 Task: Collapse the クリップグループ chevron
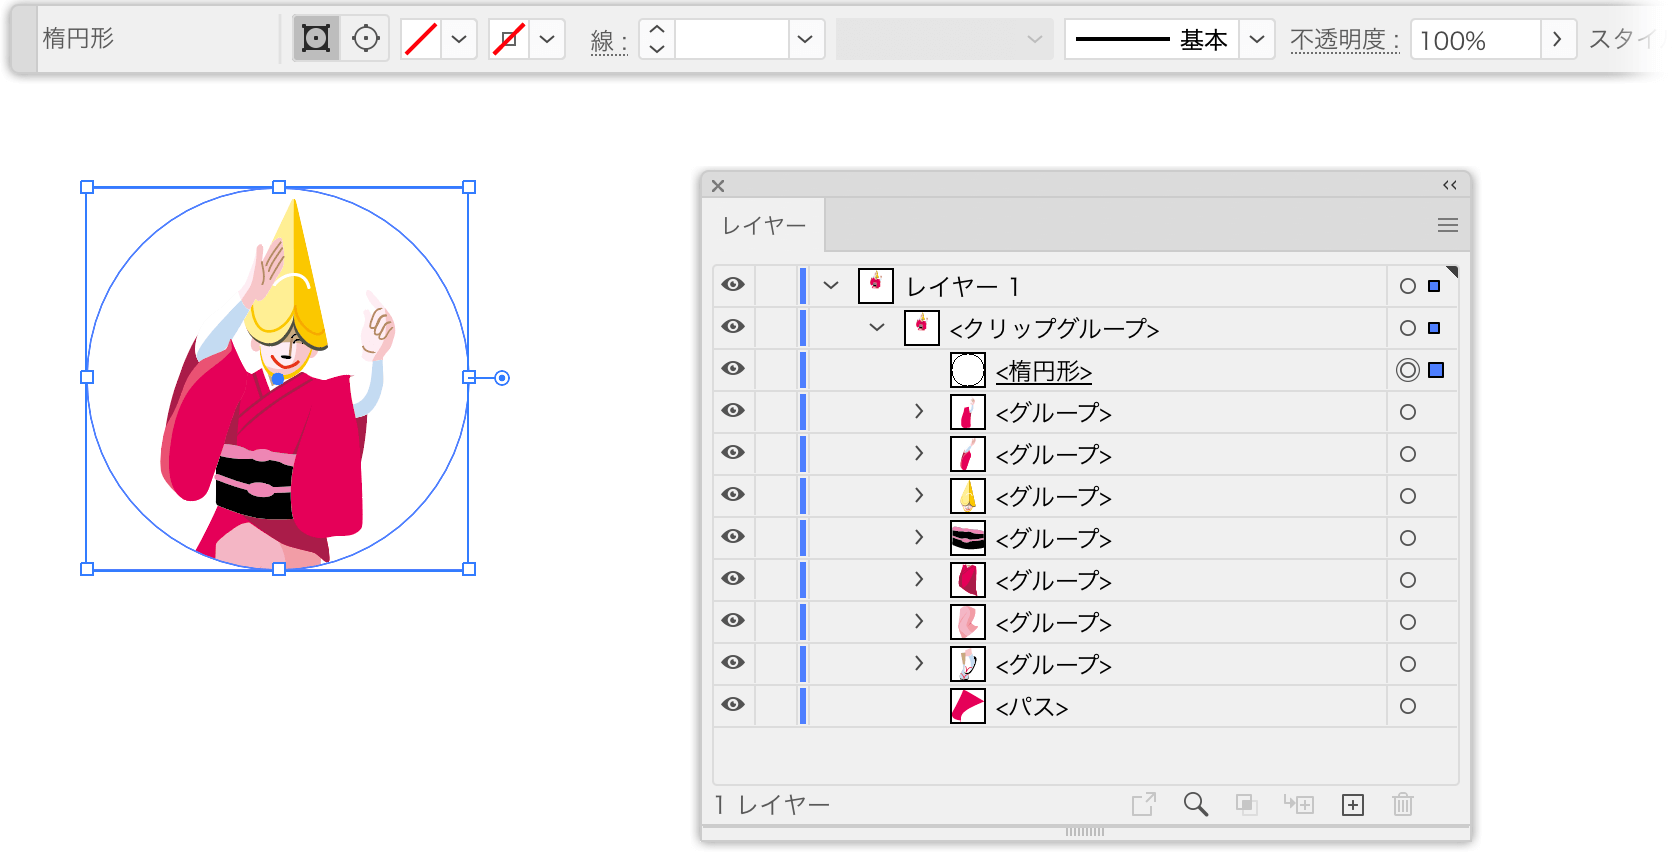877,327
